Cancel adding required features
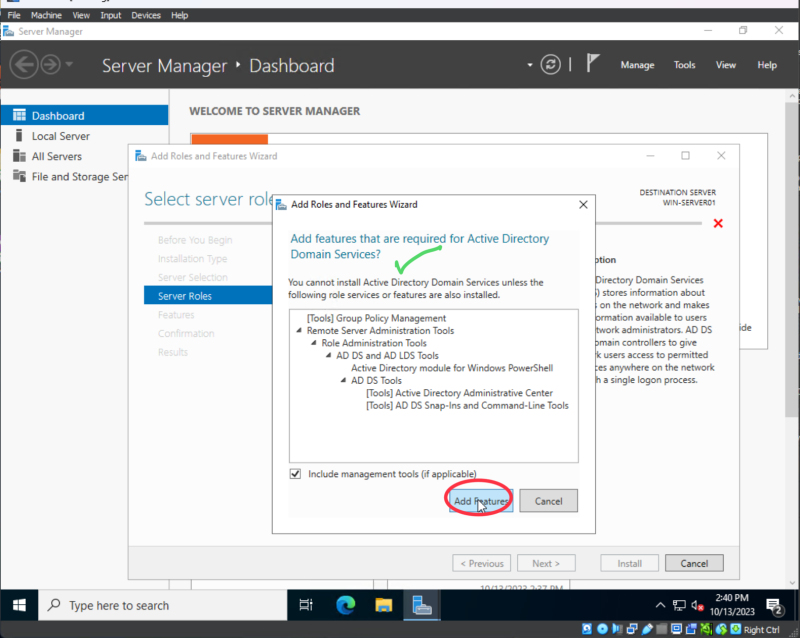The width and height of the screenshot is (800, 638). 548,500
